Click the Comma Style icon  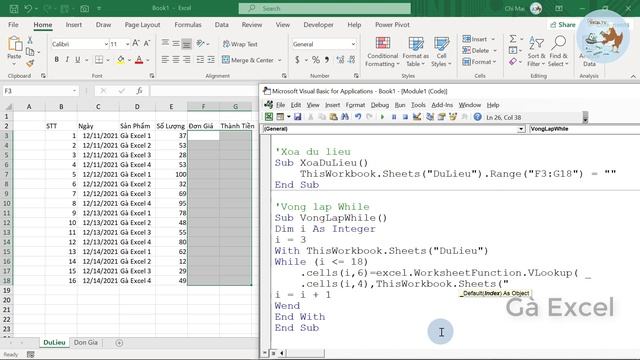[327, 60]
